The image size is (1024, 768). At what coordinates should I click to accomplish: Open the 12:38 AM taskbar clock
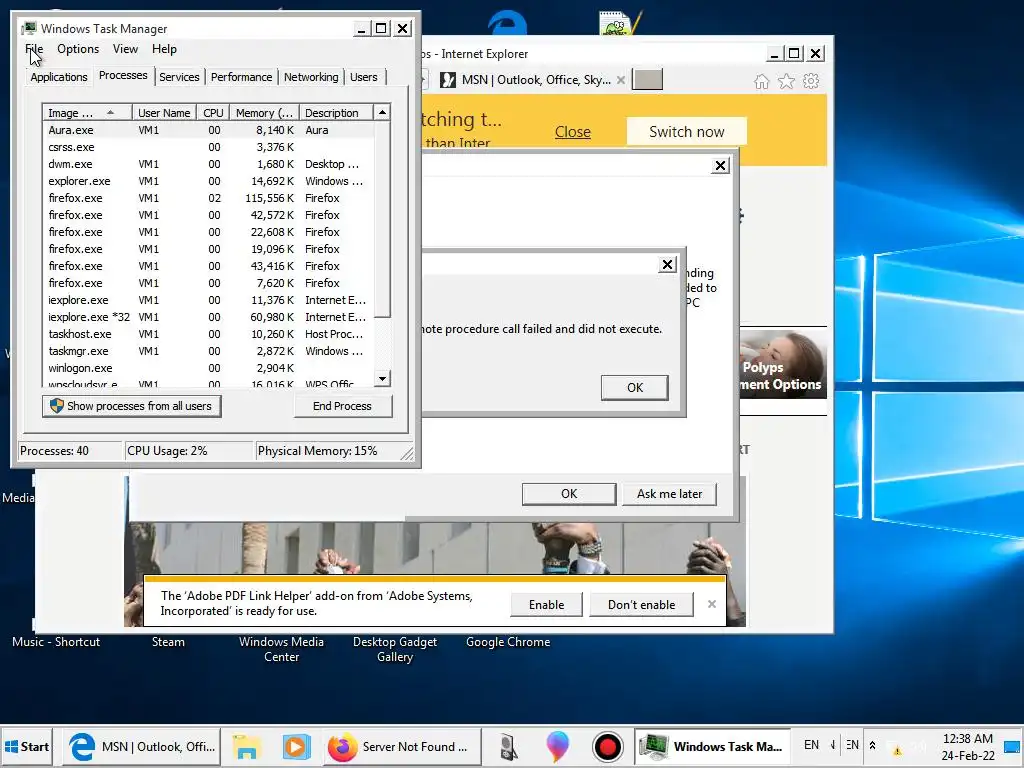tap(968, 747)
